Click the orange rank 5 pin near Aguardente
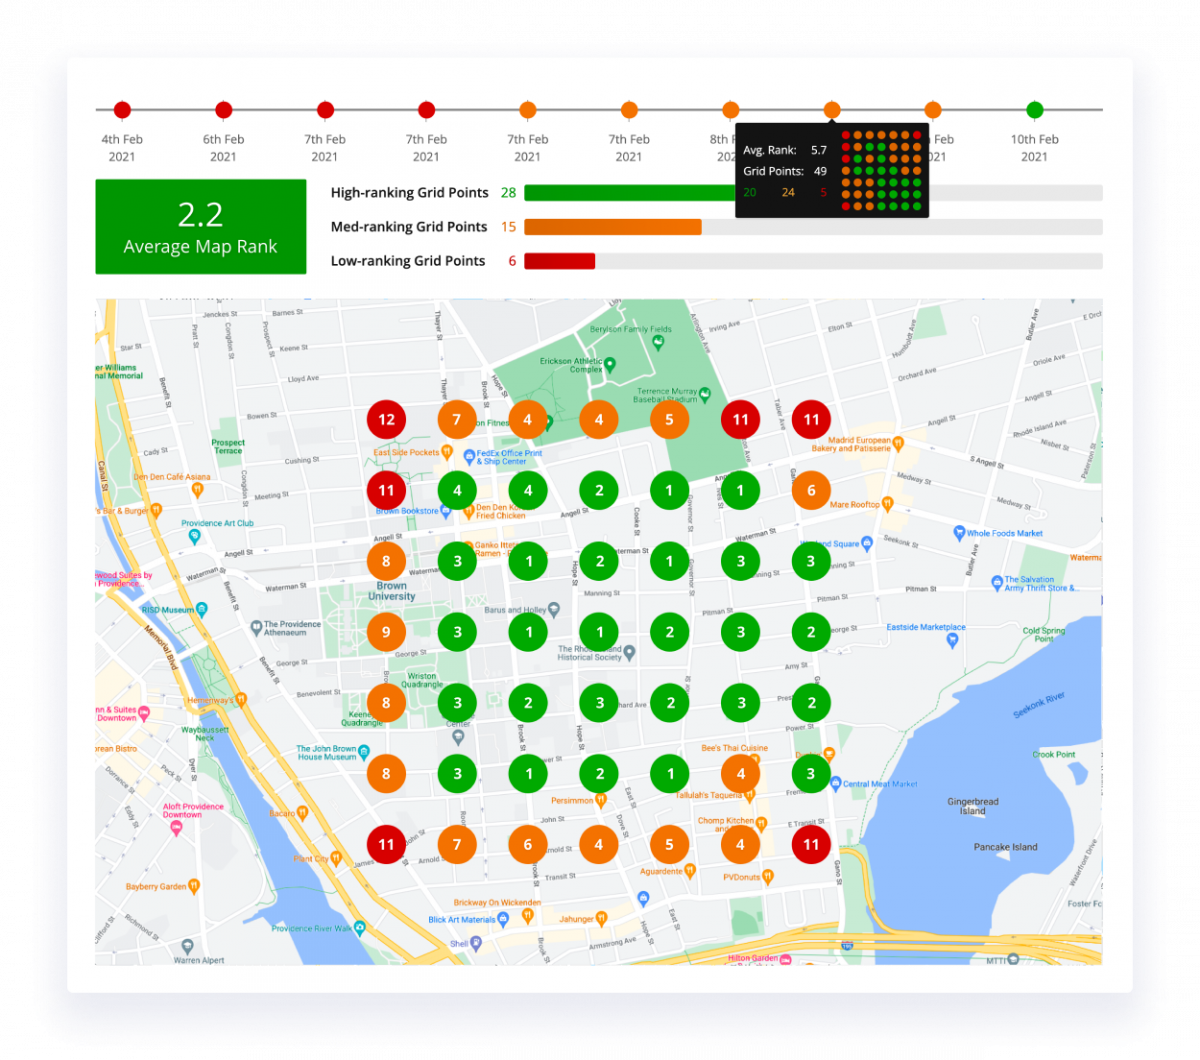The width and height of the screenshot is (1200, 1060). pyautogui.click(x=669, y=844)
